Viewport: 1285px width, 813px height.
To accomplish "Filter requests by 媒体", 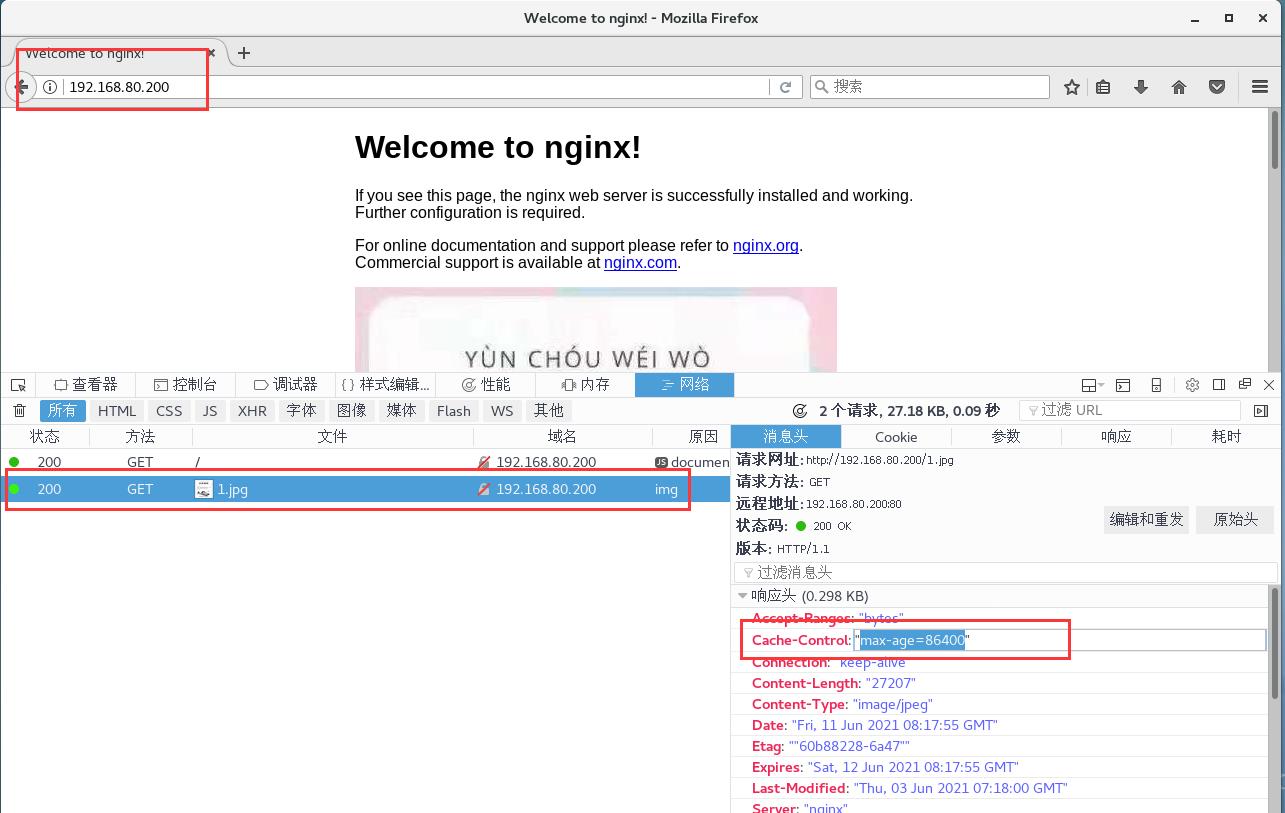I will click(x=401, y=411).
